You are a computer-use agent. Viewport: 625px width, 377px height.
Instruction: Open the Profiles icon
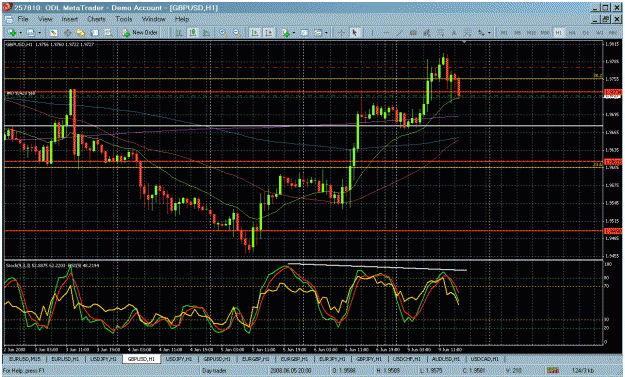[31, 33]
